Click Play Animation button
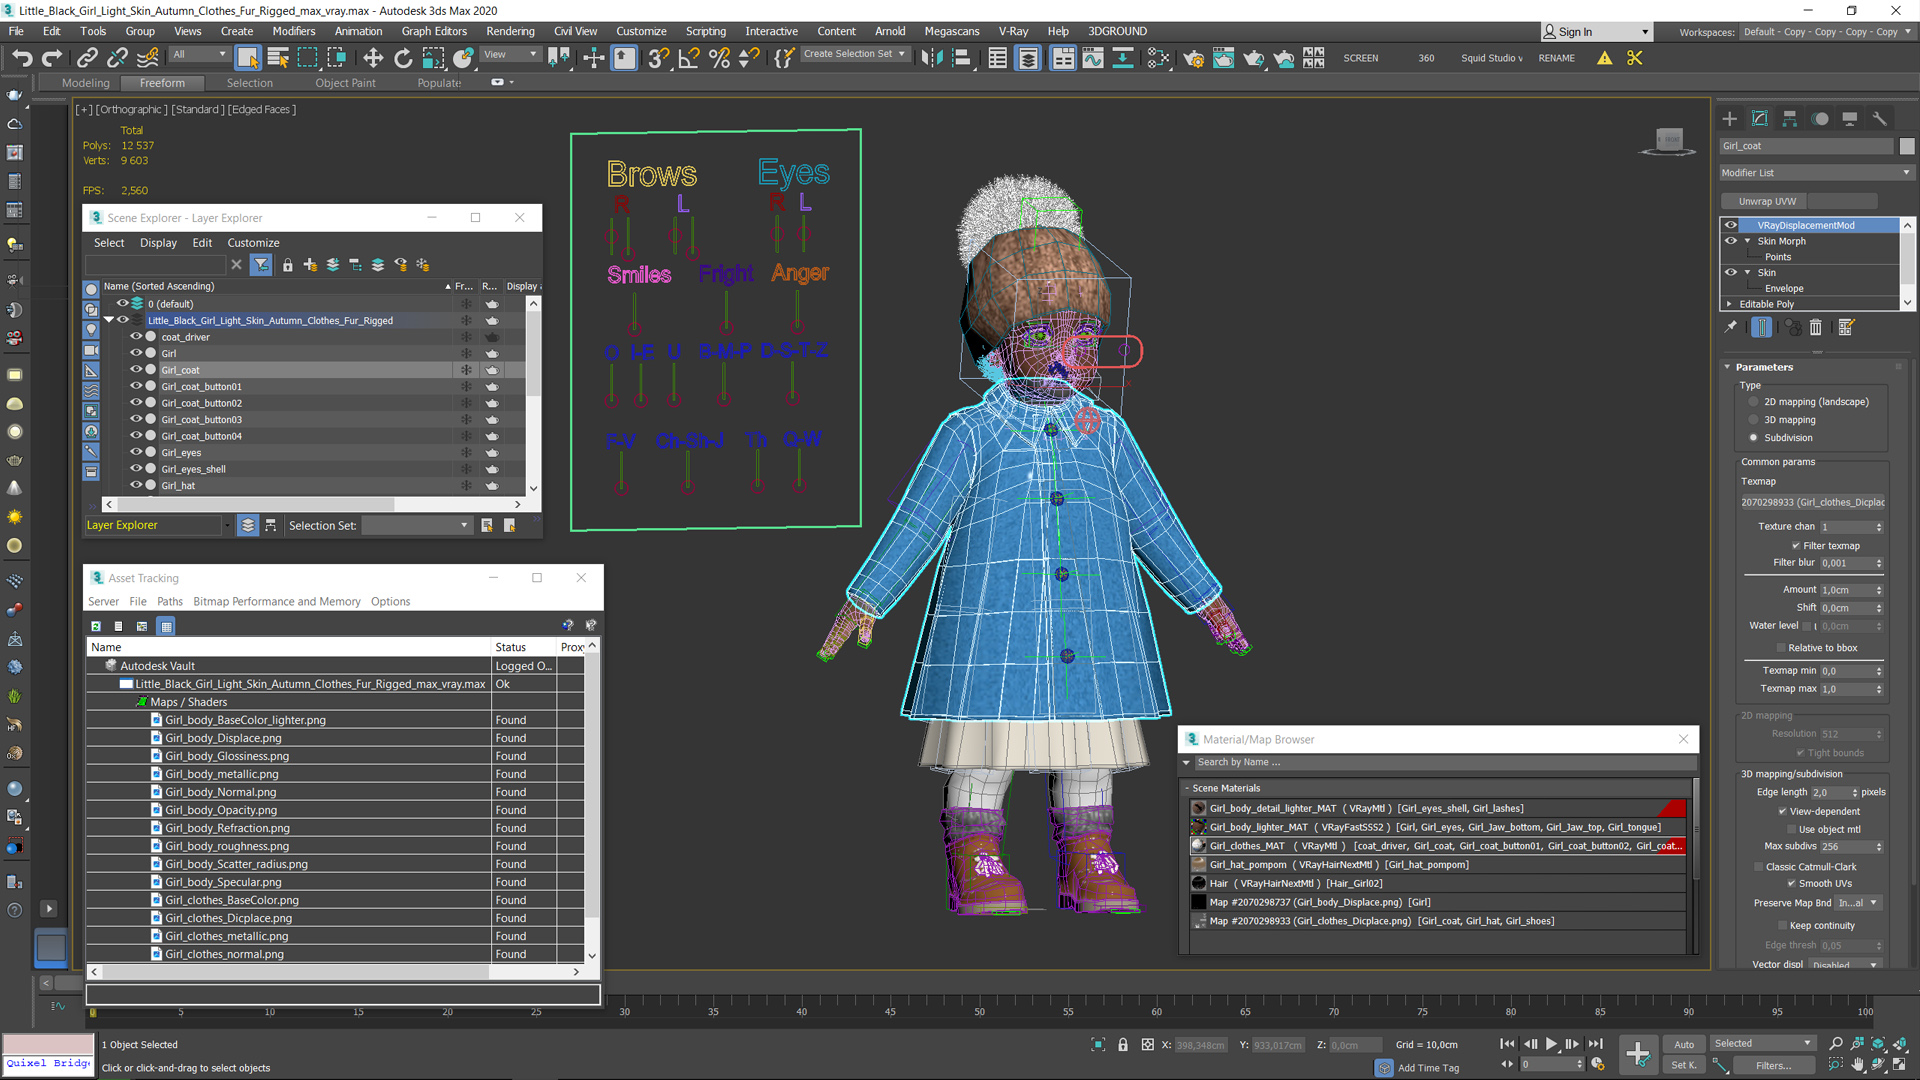 1552,1044
